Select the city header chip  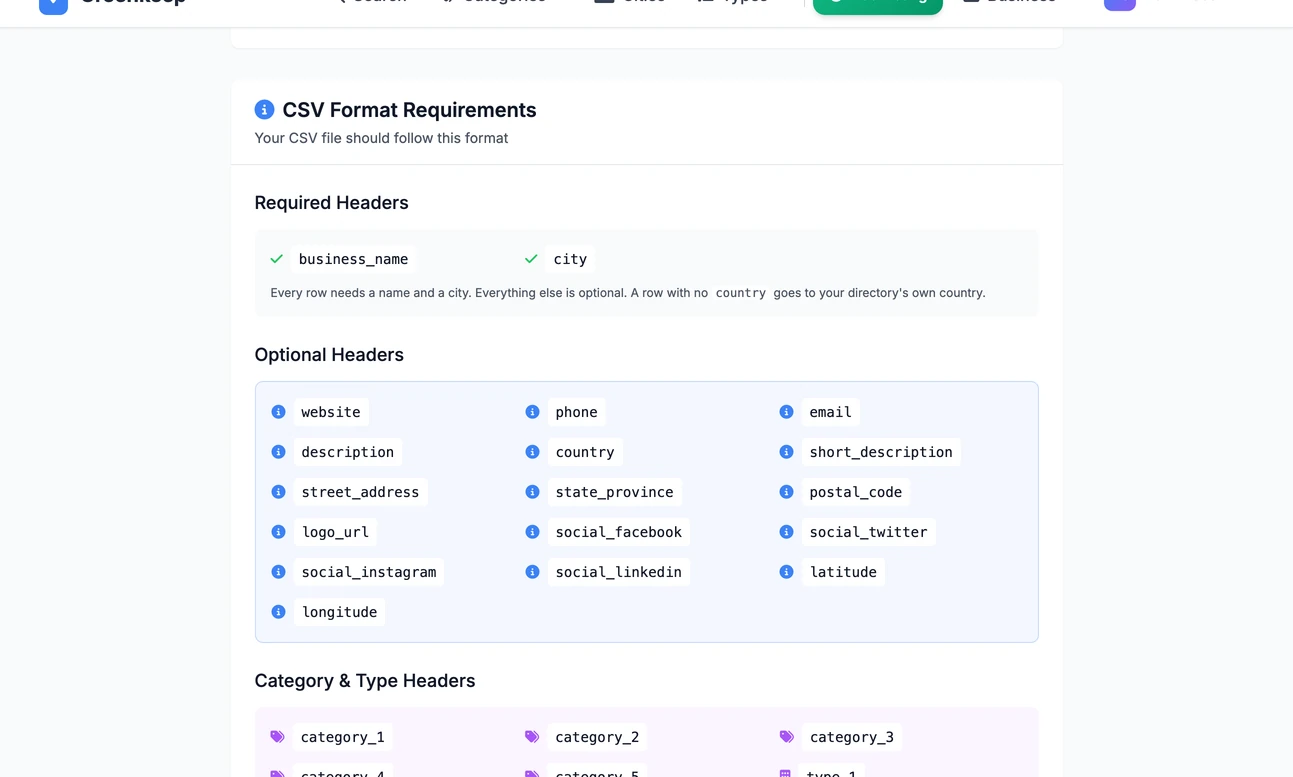pyautogui.click(x=570, y=259)
